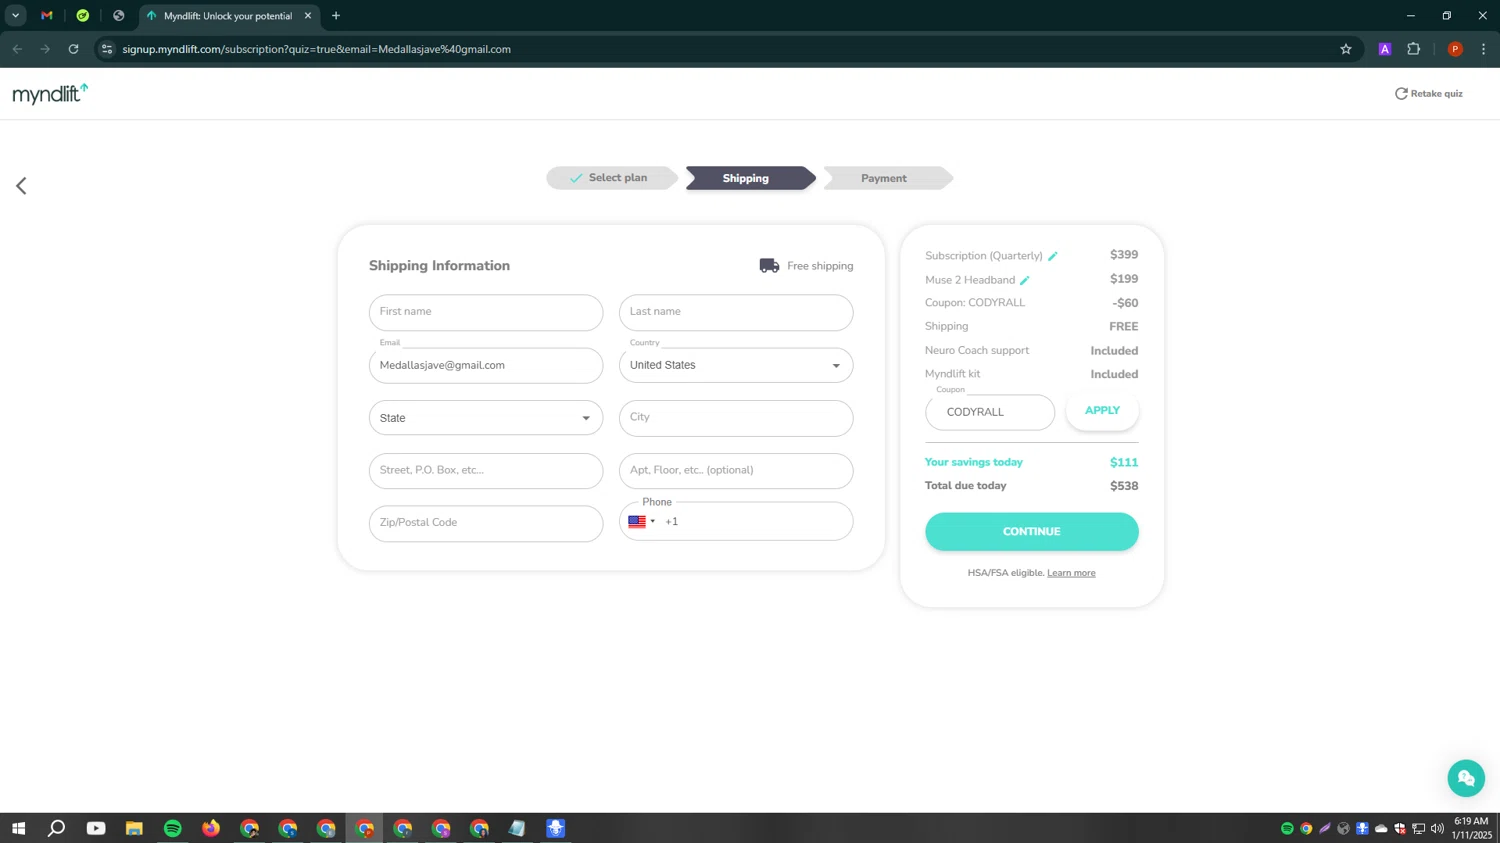Open the tab search dropdown
Image resolution: width=1500 pixels, height=843 pixels.
15,16
